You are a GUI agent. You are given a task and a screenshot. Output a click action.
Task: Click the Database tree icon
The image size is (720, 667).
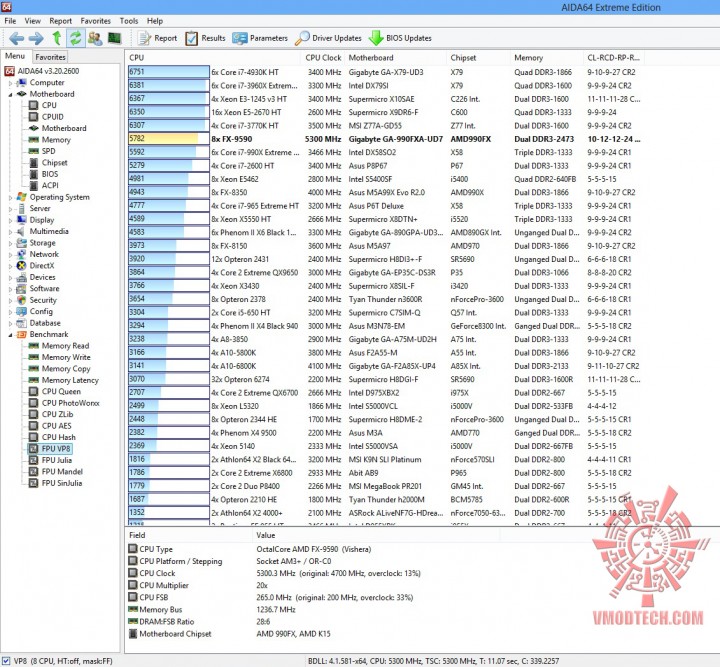[21, 323]
